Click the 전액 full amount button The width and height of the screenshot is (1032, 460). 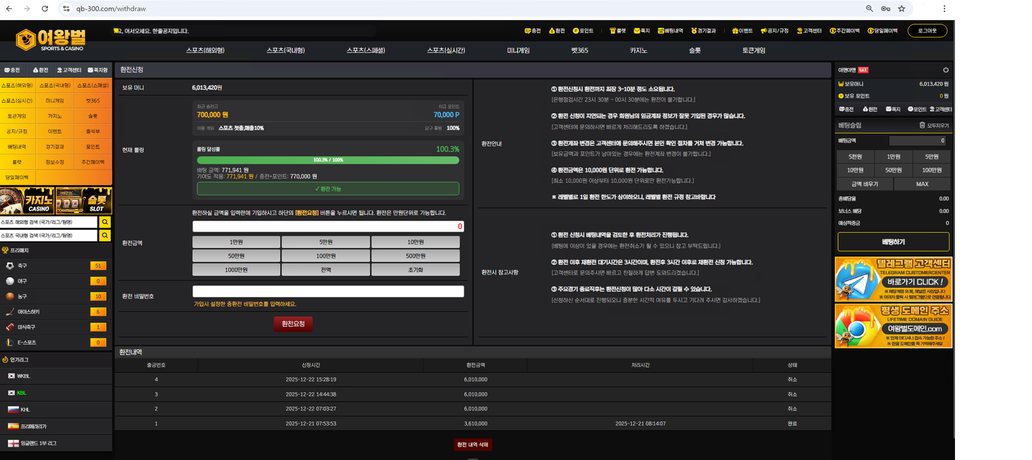(327, 270)
